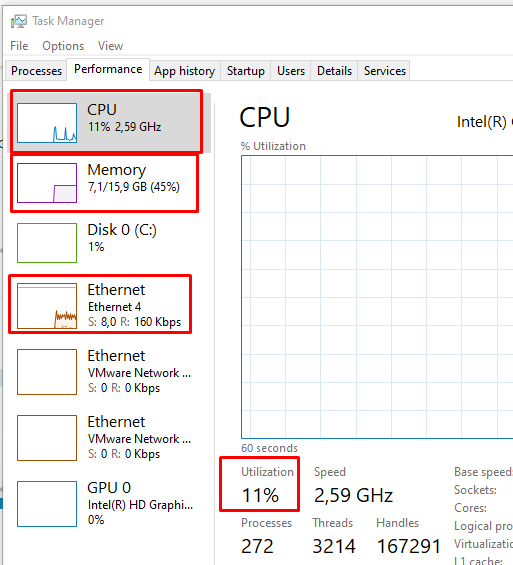Open the first VMware Network Ethernet entry
Image resolution: width=513 pixels, height=565 pixels.
point(104,372)
